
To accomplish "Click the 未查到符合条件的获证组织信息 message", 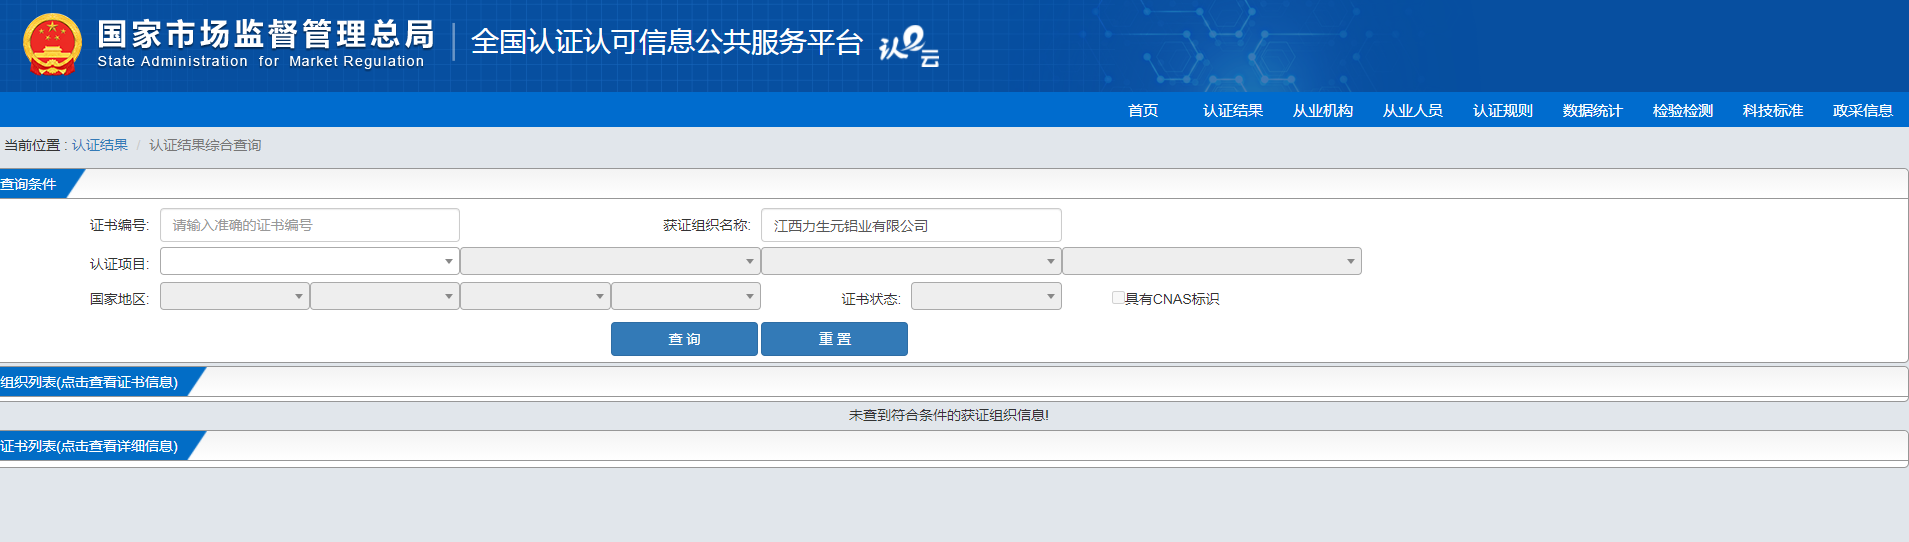I will [x=948, y=415].
